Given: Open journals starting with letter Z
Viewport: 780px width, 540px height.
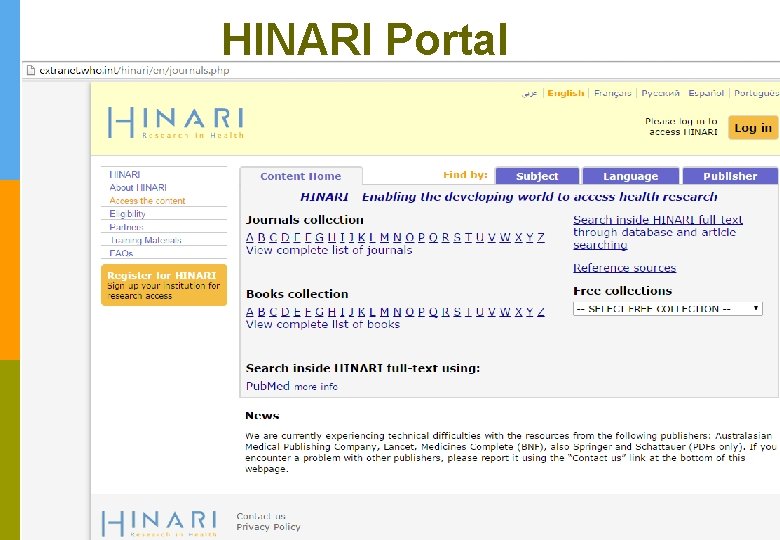Looking at the screenshot, I should coord(541,238).
